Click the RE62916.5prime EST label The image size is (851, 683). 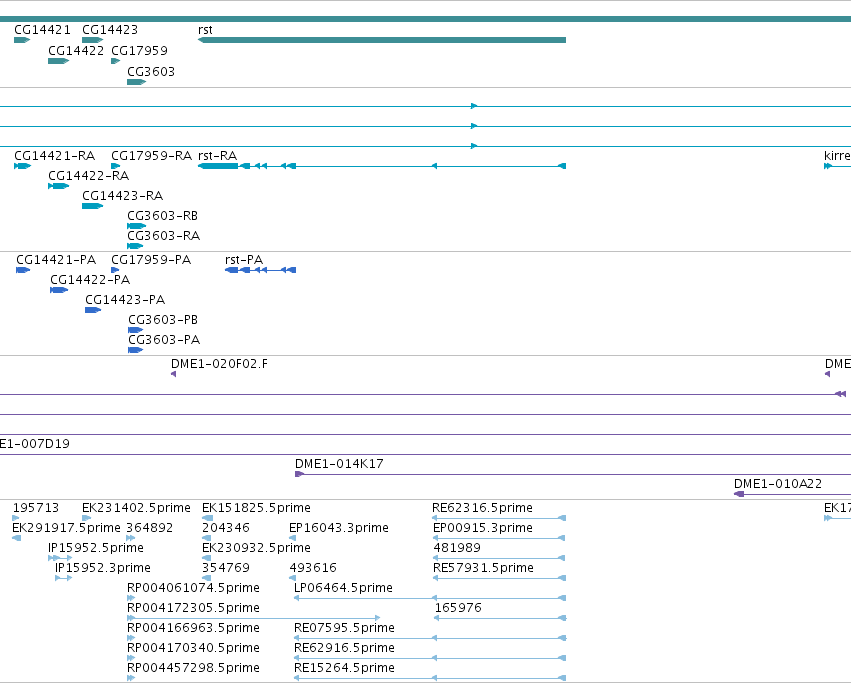[344, 649]
